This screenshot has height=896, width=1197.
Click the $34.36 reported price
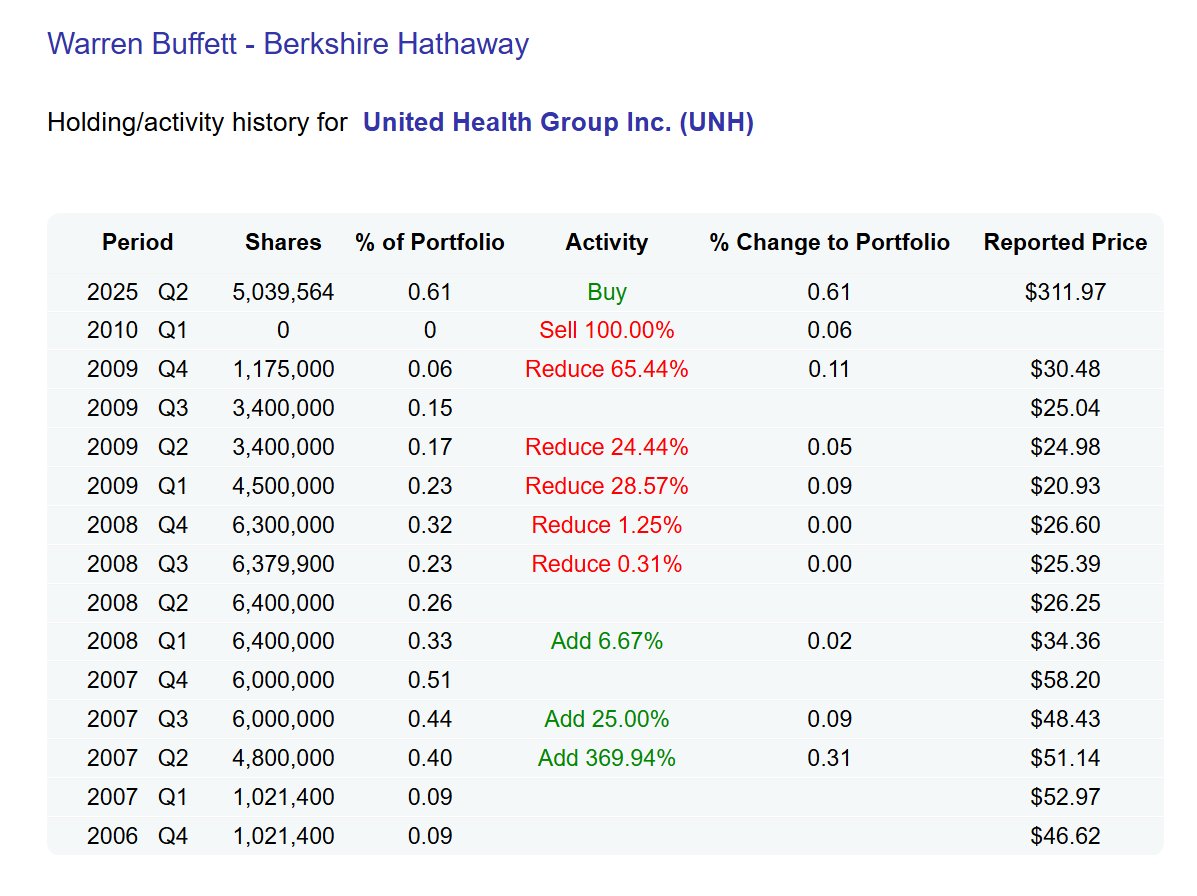pos(1065,641)
